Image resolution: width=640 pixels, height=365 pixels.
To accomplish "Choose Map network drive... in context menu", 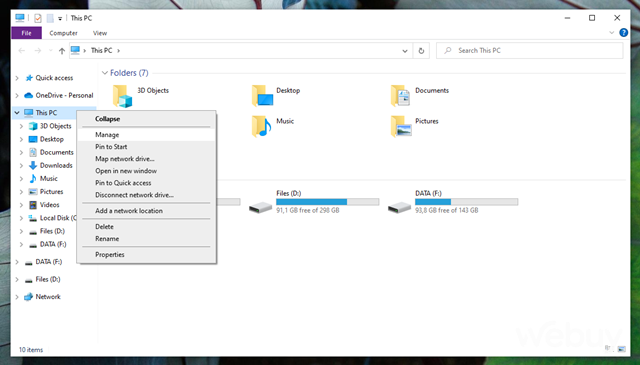I will 147,159.
